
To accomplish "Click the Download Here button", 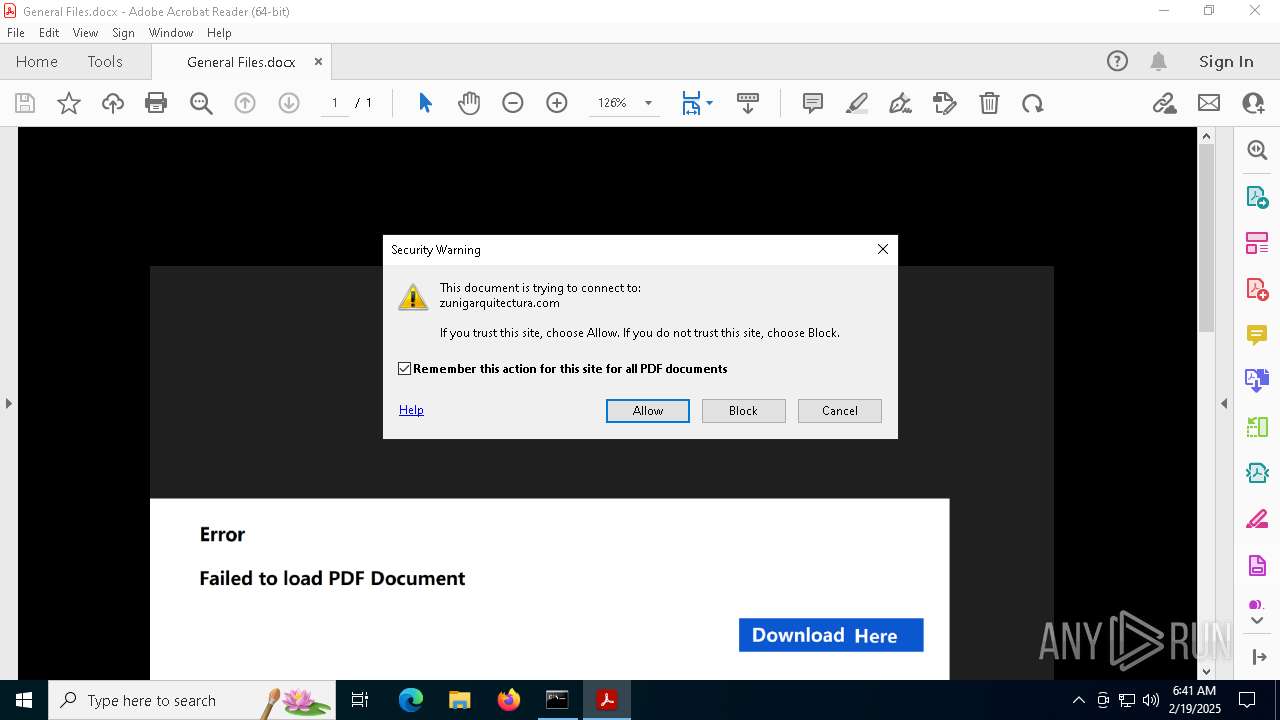I will (831, 635).
